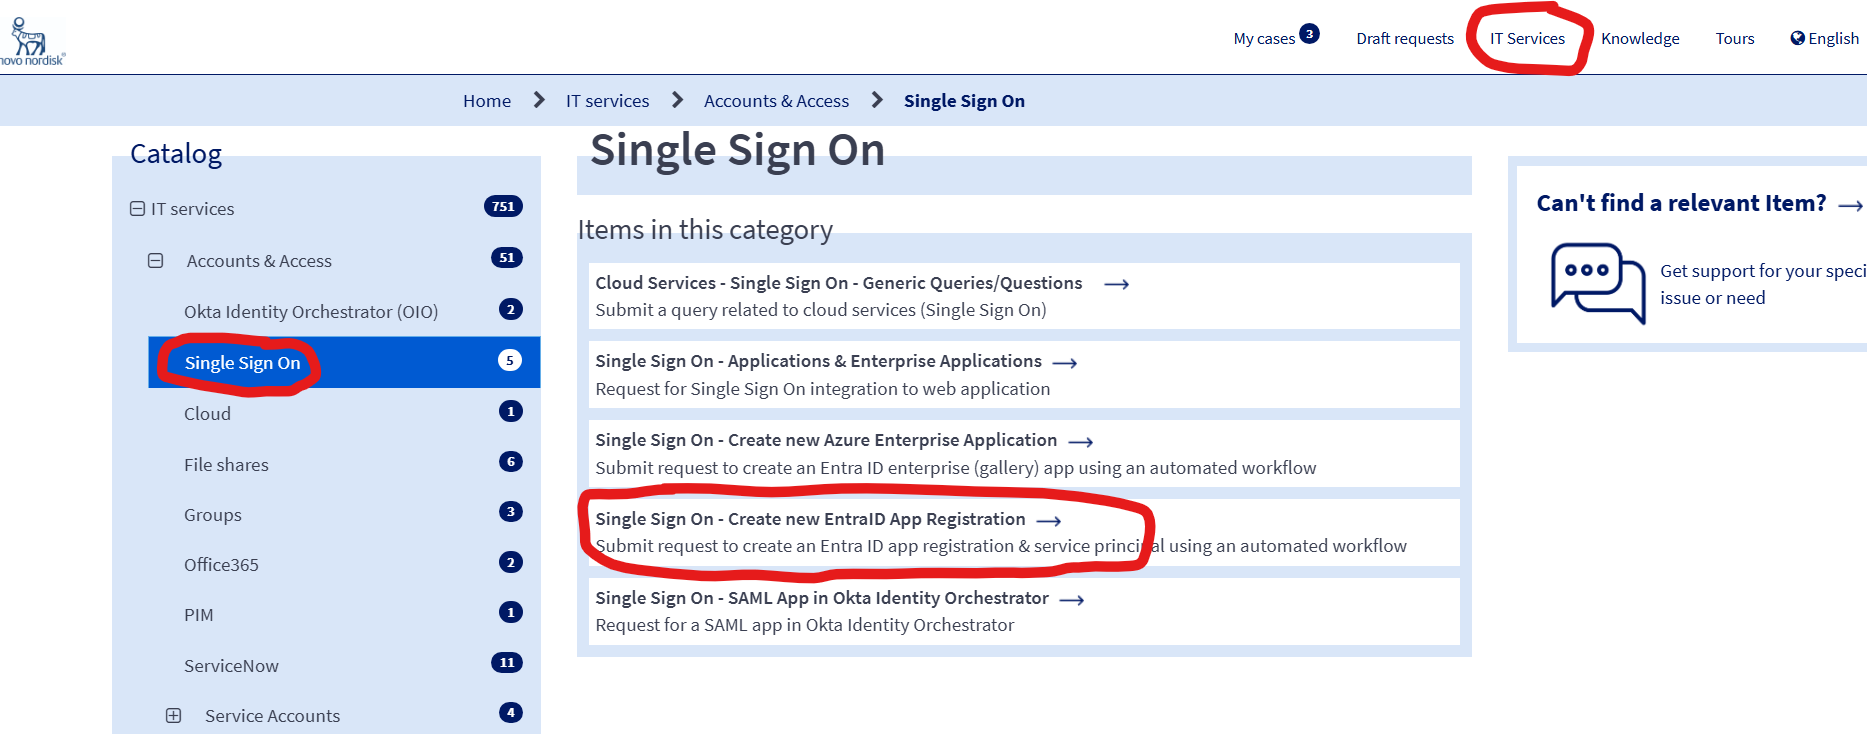Click the Novo Nordisk logo

click(x=30, y=41)
